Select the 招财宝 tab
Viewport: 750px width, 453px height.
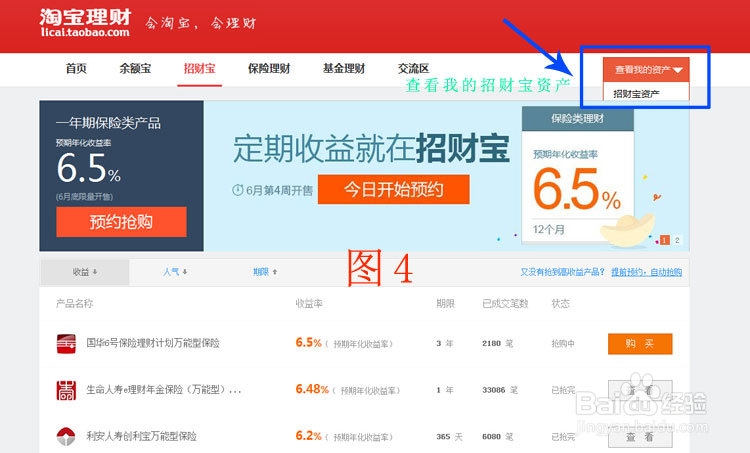pos(199,68)
